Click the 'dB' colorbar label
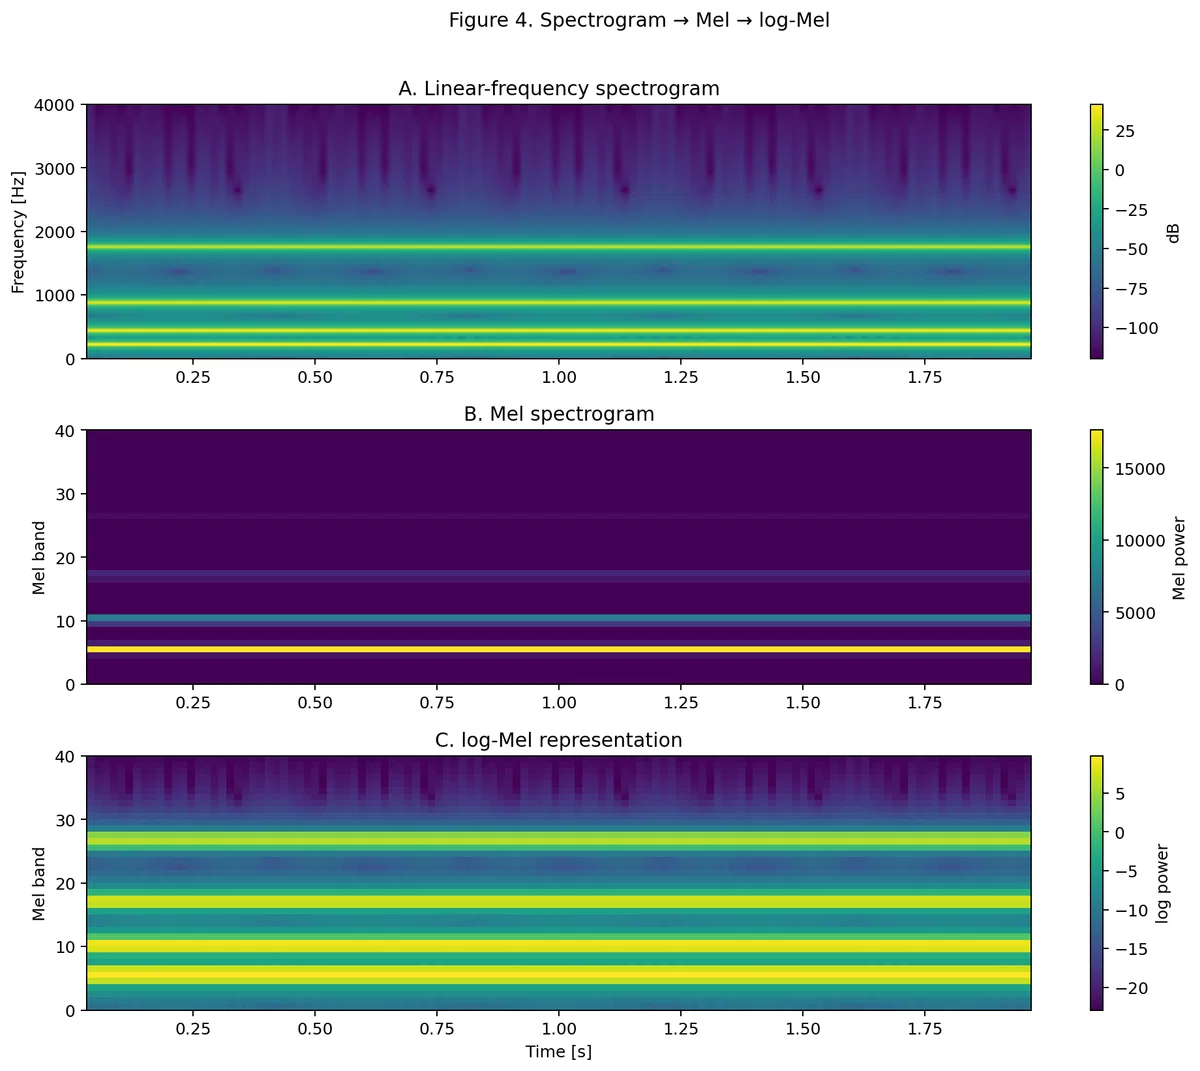This screenshot has width=1200, height=1071. 1174,232
